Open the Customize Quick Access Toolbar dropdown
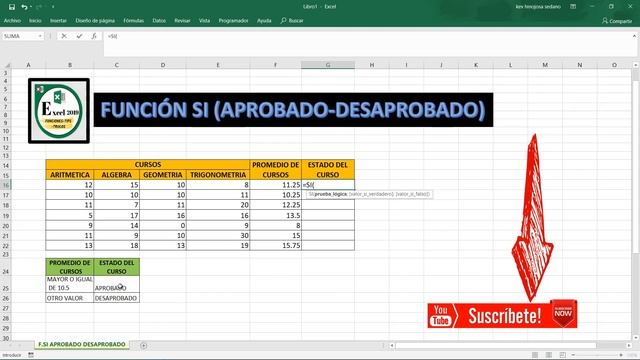 coord(53,7)
